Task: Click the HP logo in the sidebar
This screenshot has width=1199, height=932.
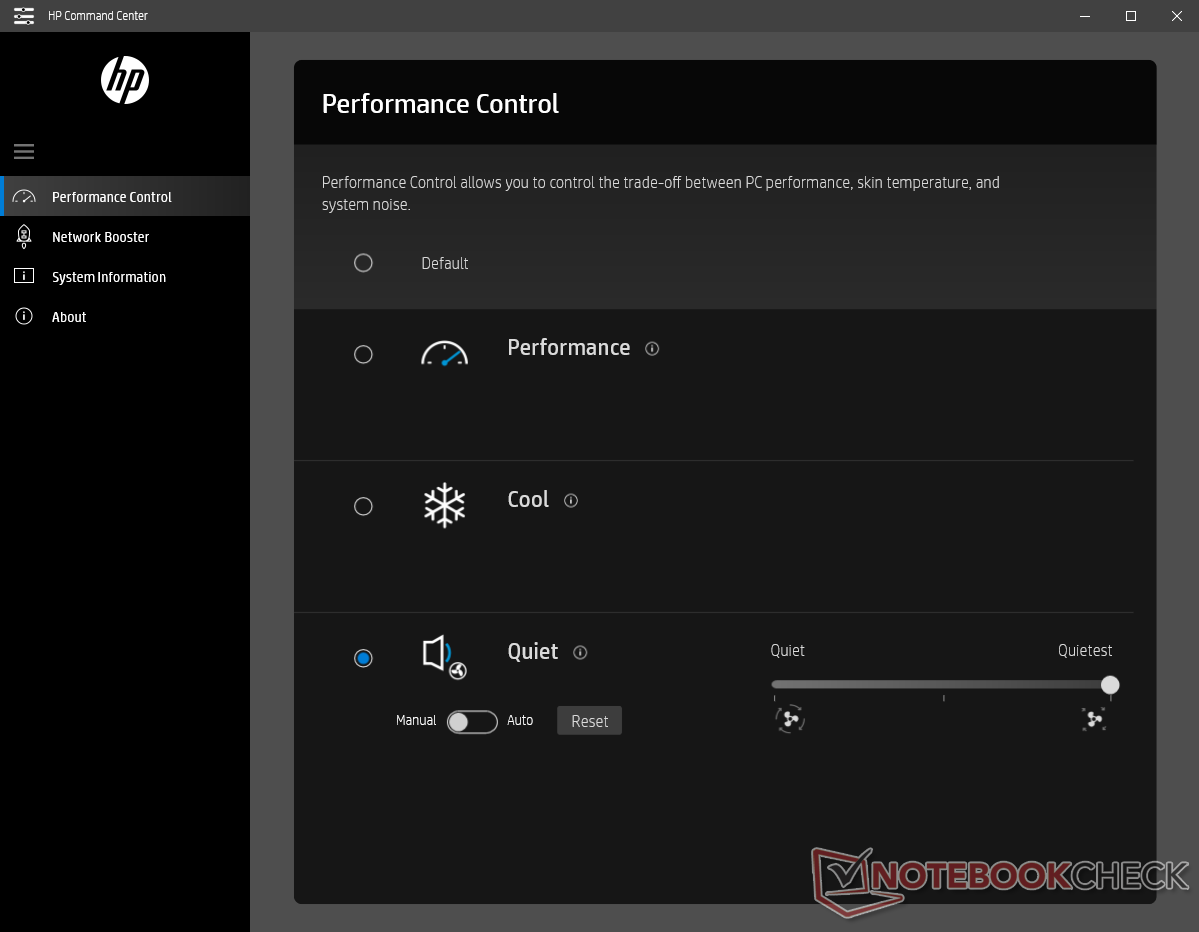Action: [125, 80]
